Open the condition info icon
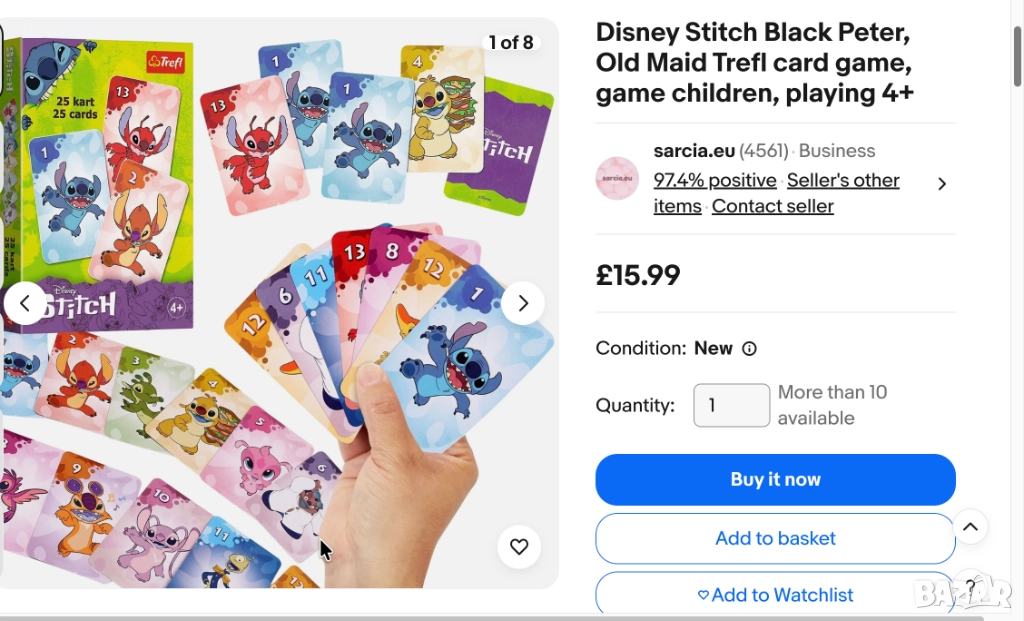 coord(749,349)
